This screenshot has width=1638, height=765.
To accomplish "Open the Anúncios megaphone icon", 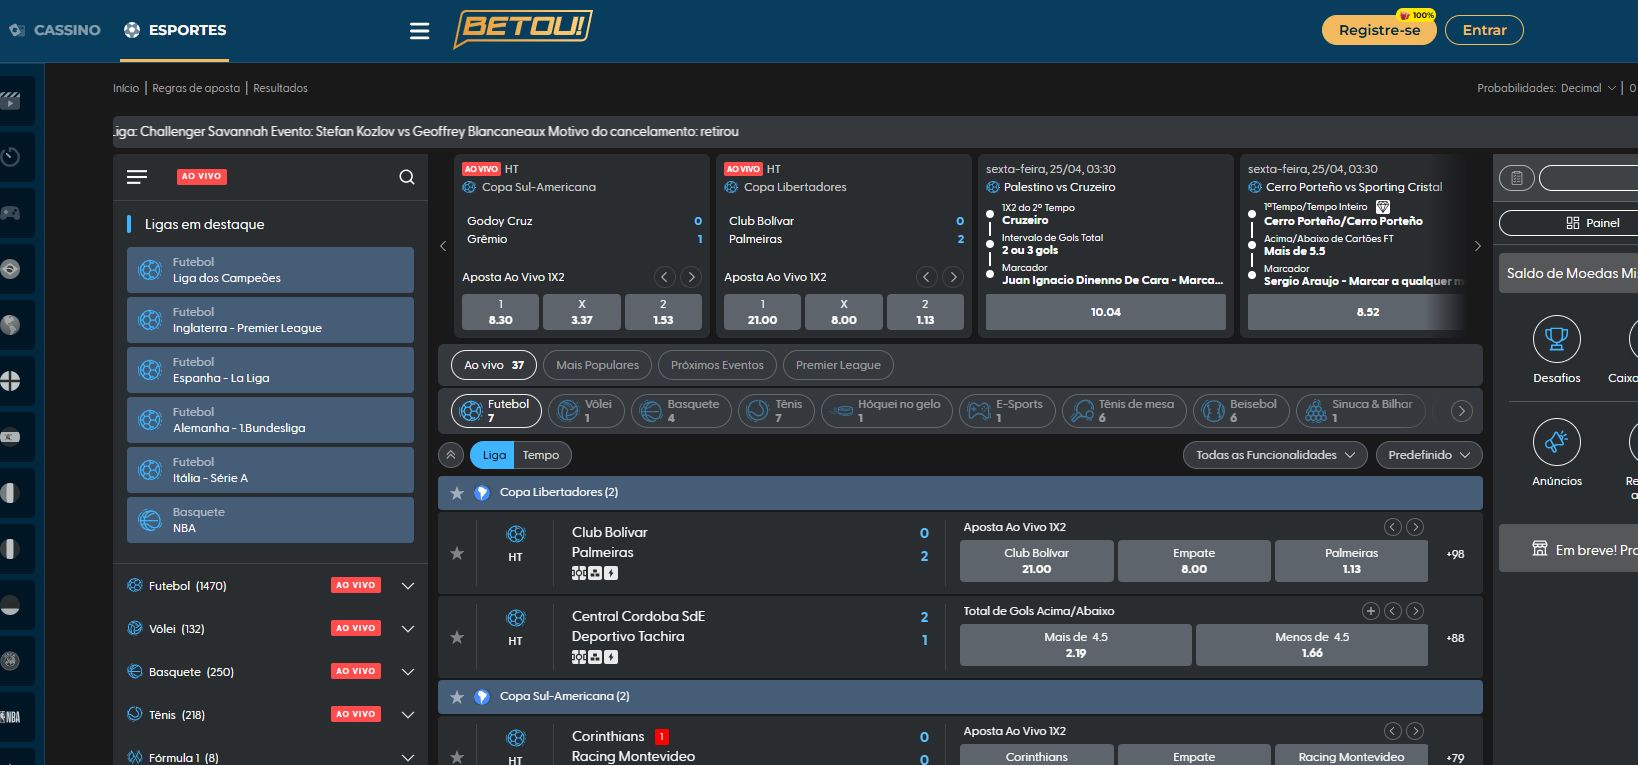I will (x=1557, y=442).
